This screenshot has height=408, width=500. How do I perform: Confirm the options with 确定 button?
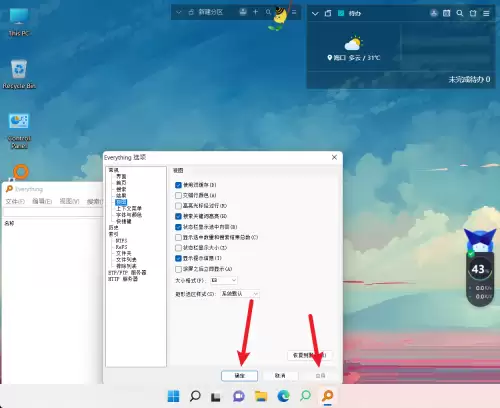pyautogui.click(x=239, y=376)
